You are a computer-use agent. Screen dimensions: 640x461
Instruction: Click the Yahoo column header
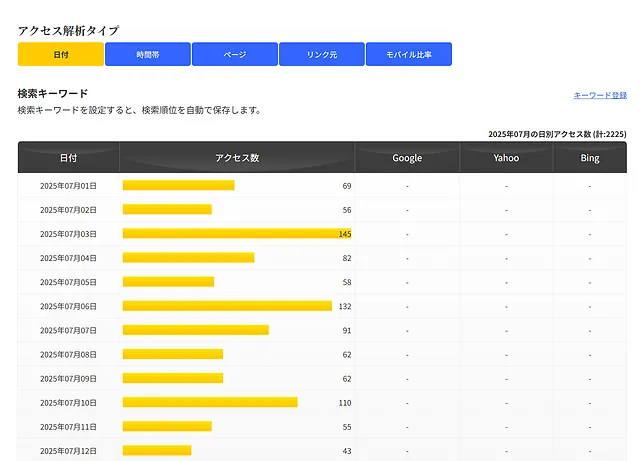tap(506, 158)
